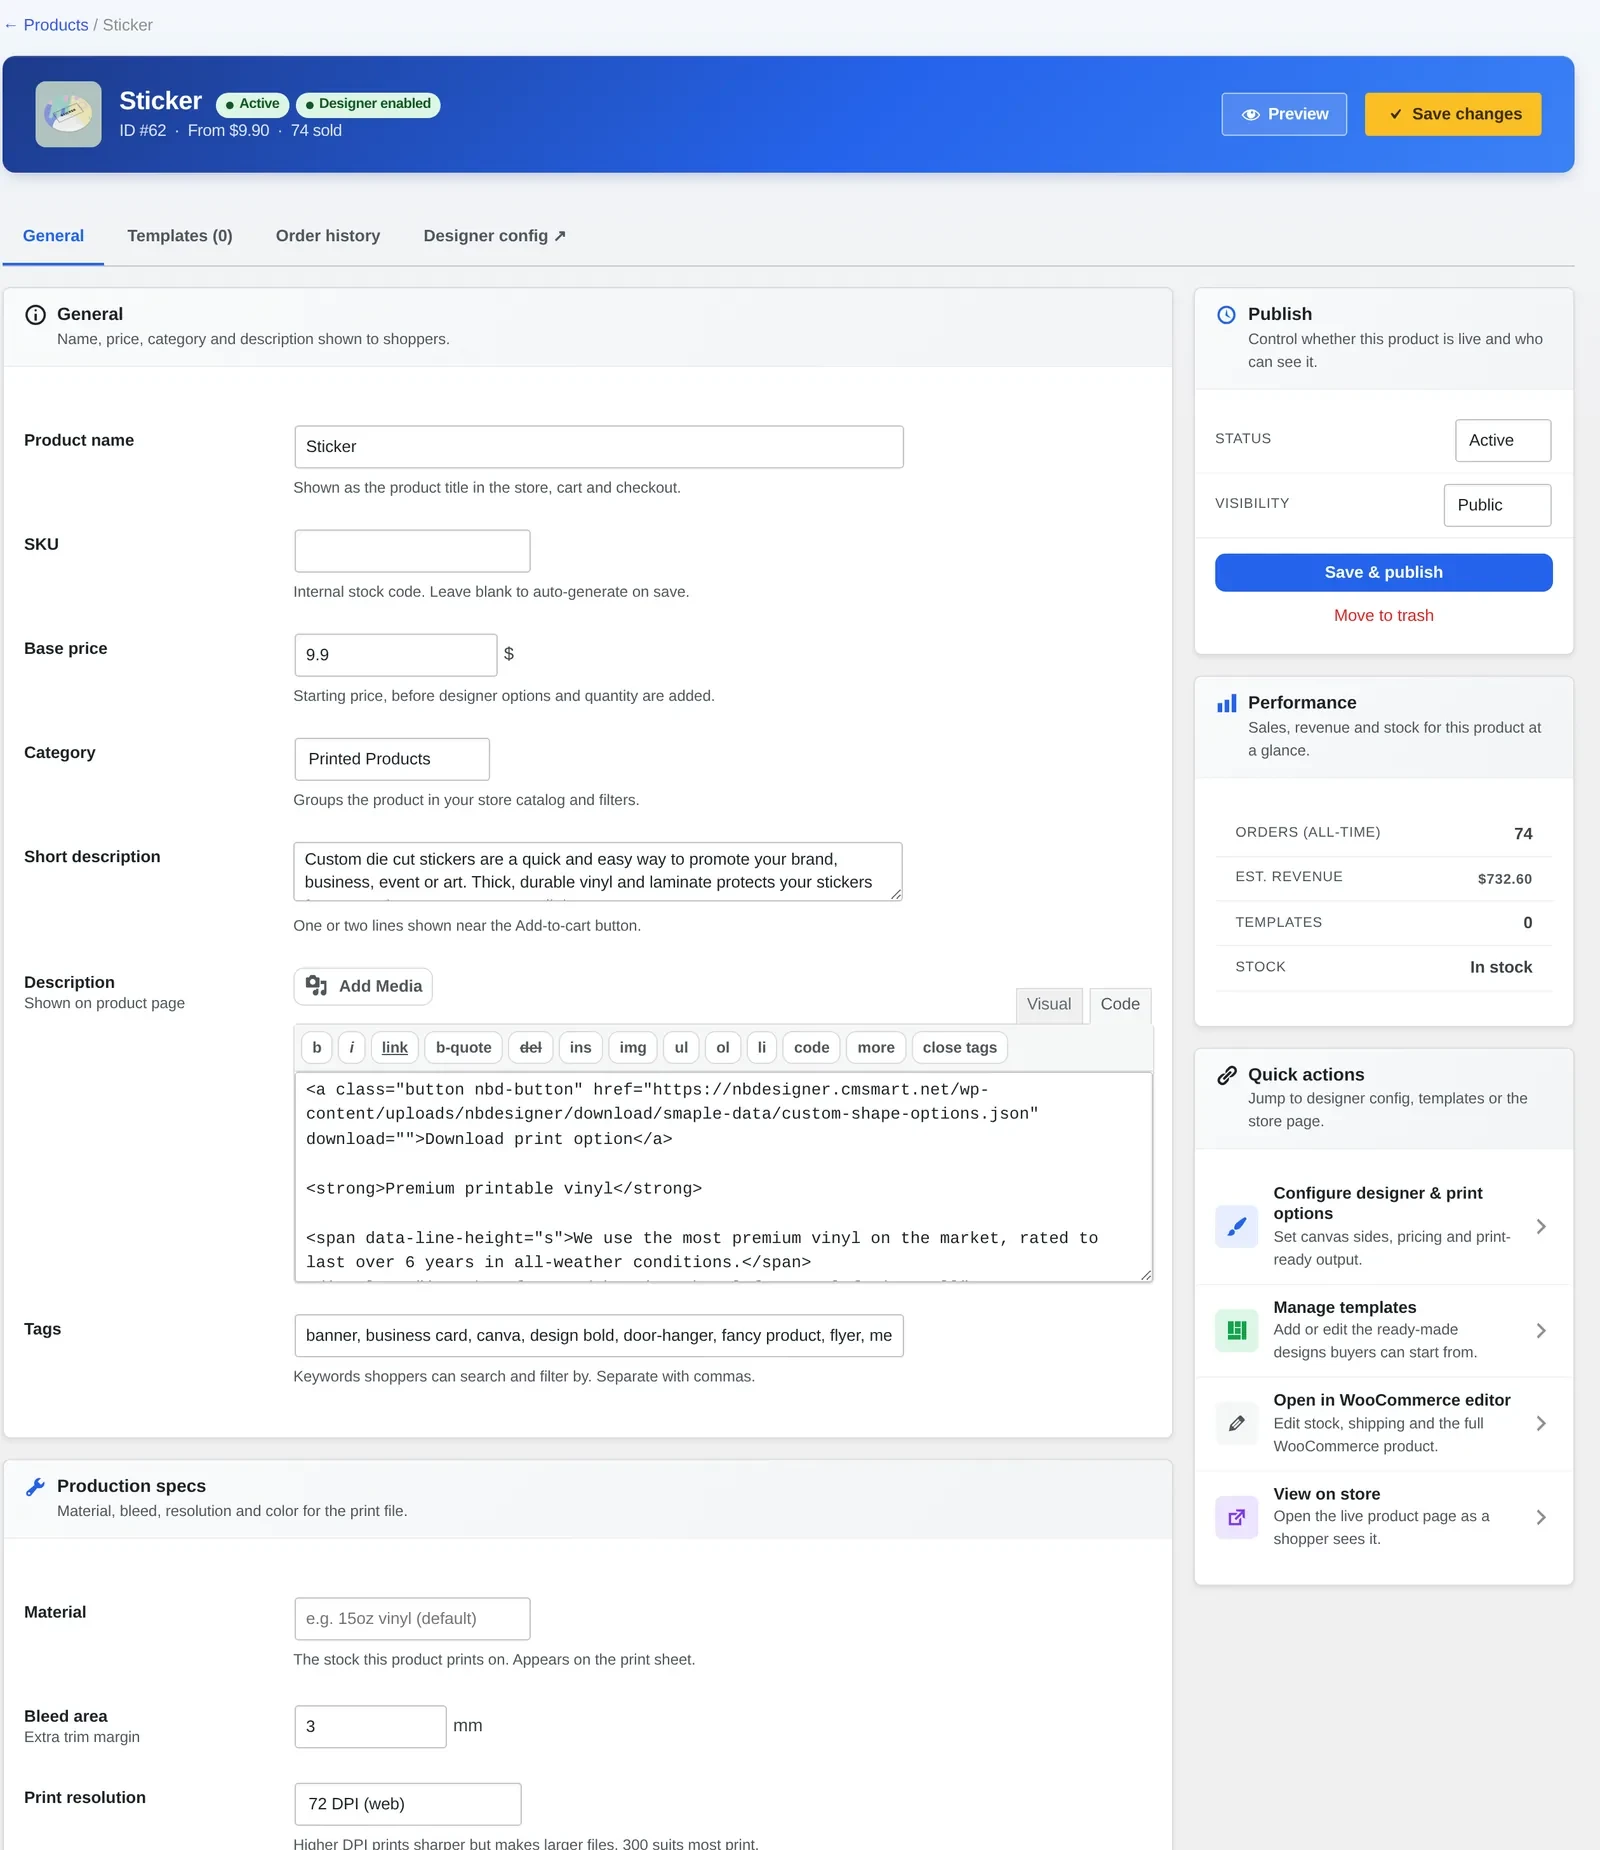Image resolution: width=1600 pixels, height=1850 pixels.
Task: Switch editor to Visual mode
Action: coord(1048,1004)
